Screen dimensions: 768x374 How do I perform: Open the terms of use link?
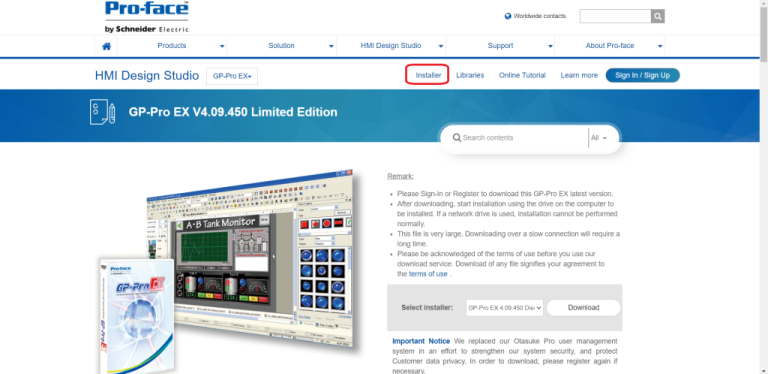428,274
